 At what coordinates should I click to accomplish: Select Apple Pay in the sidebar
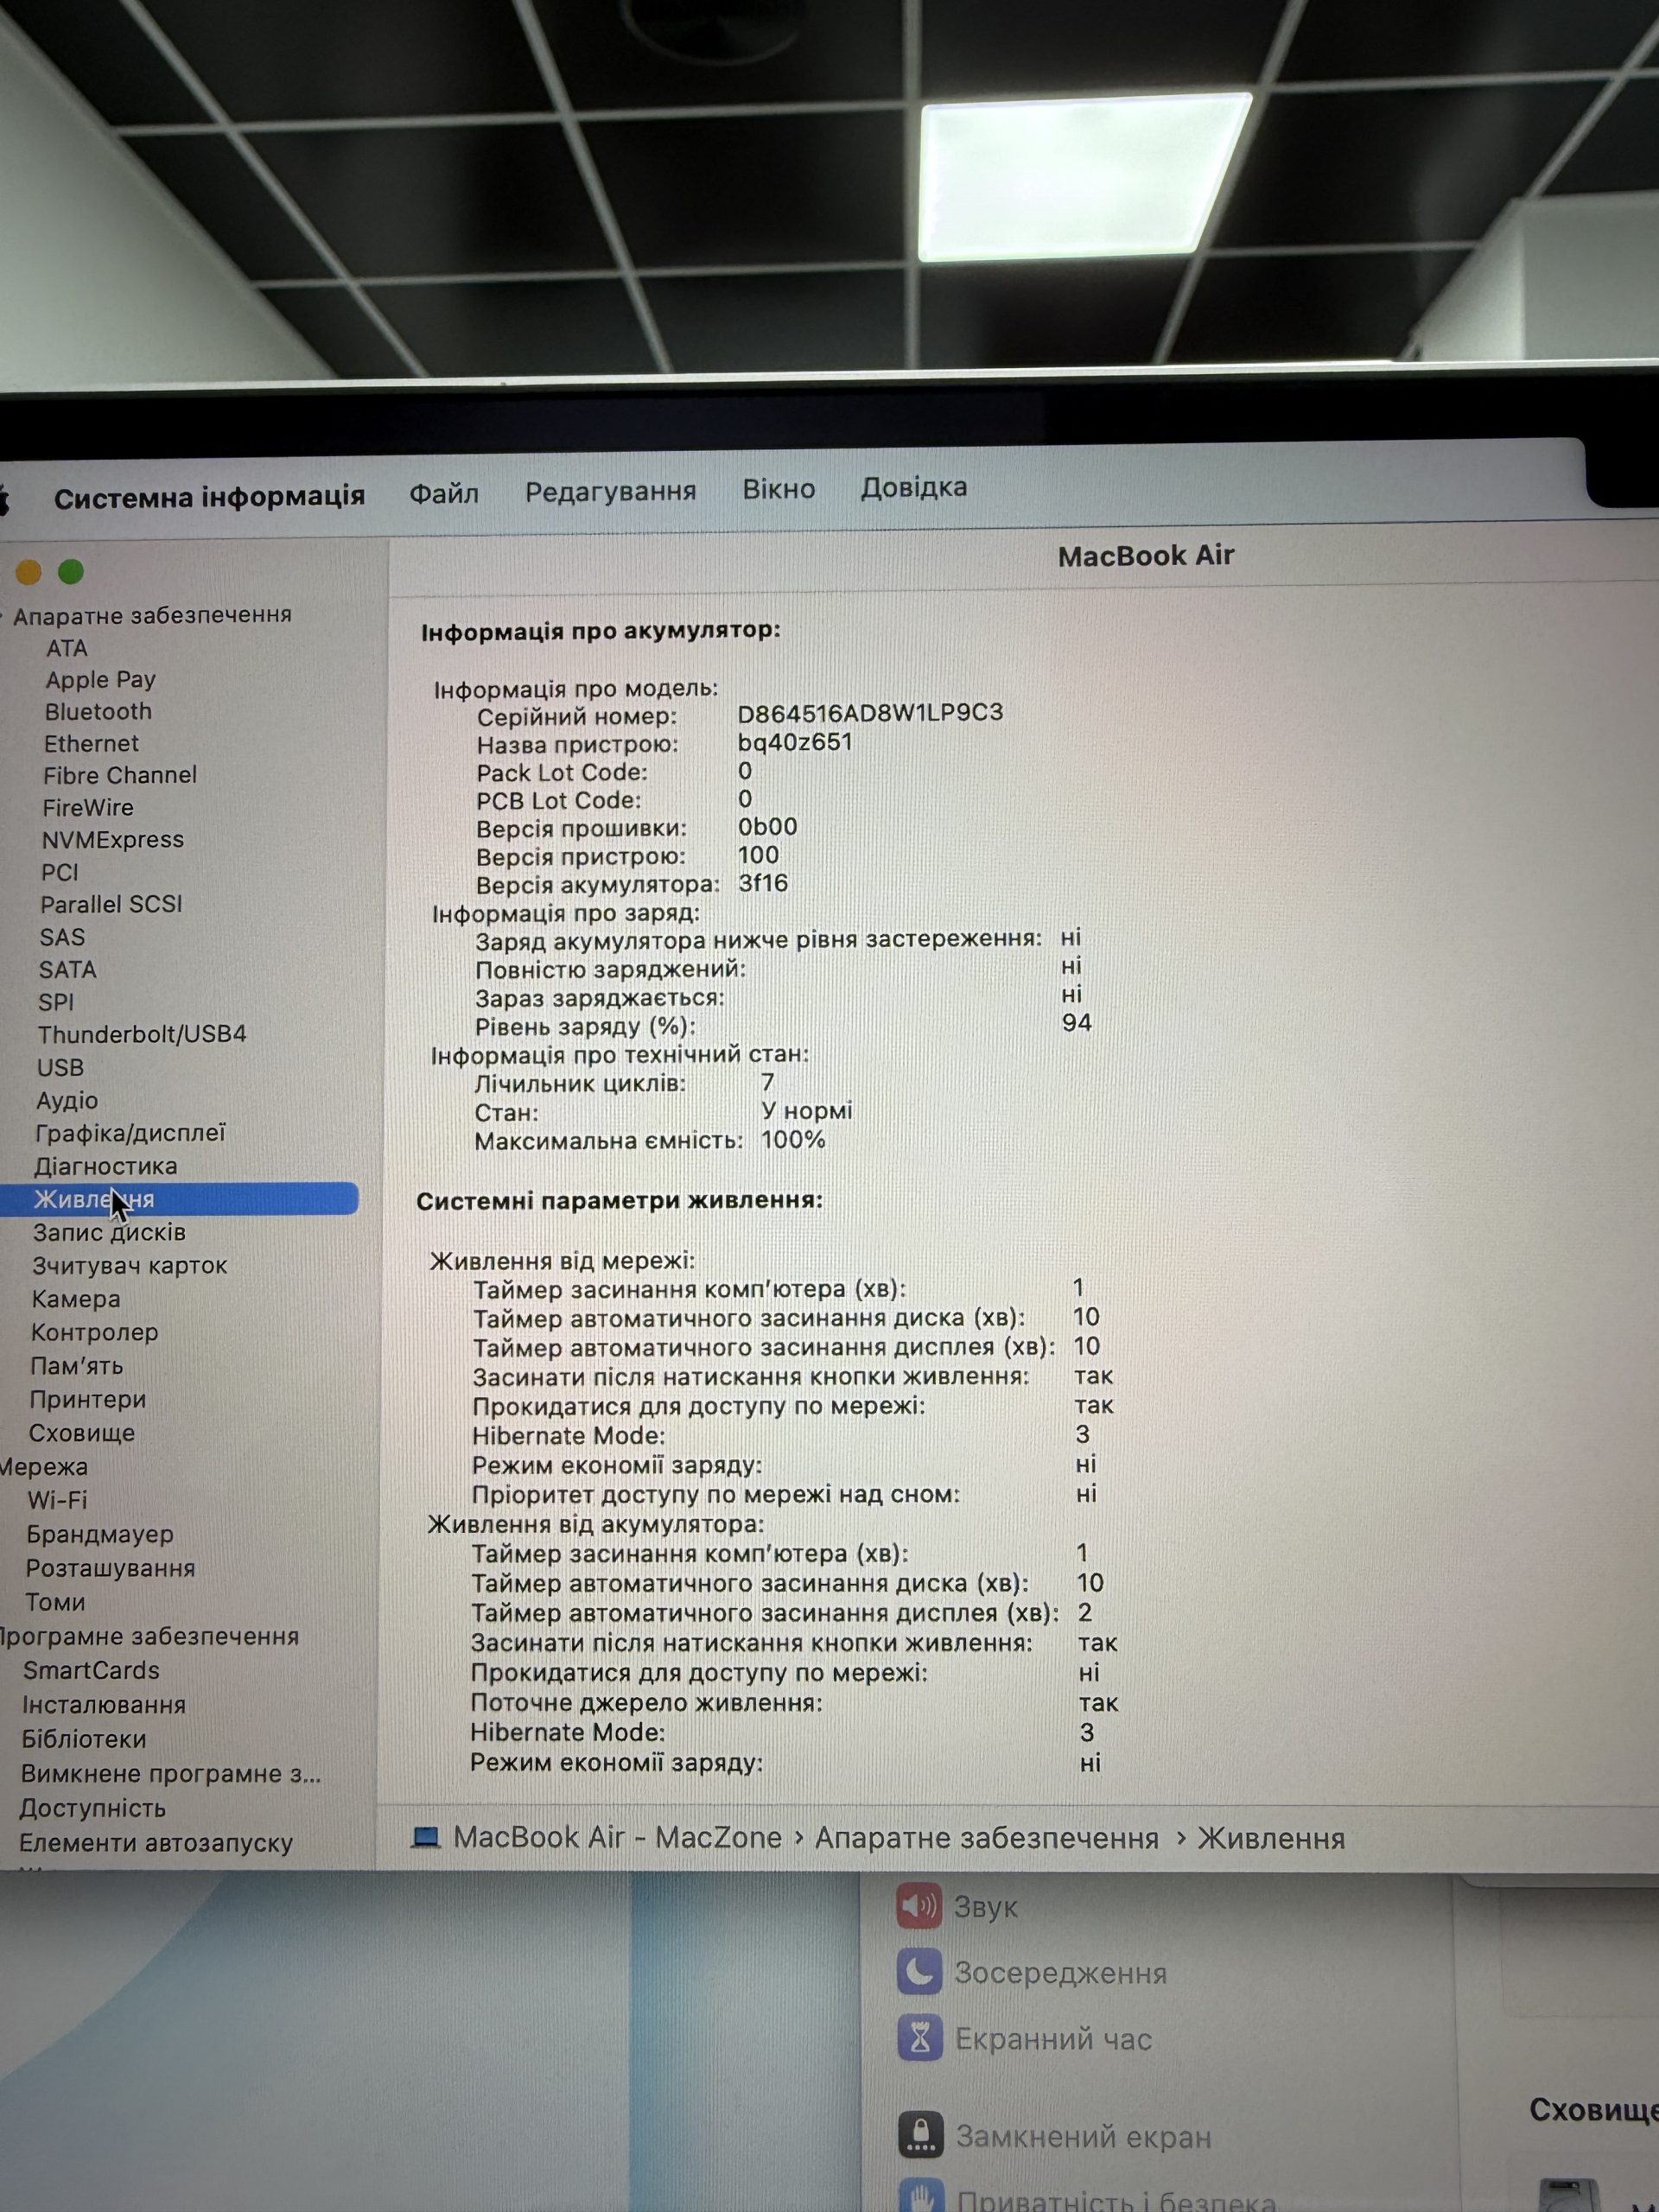100,680
